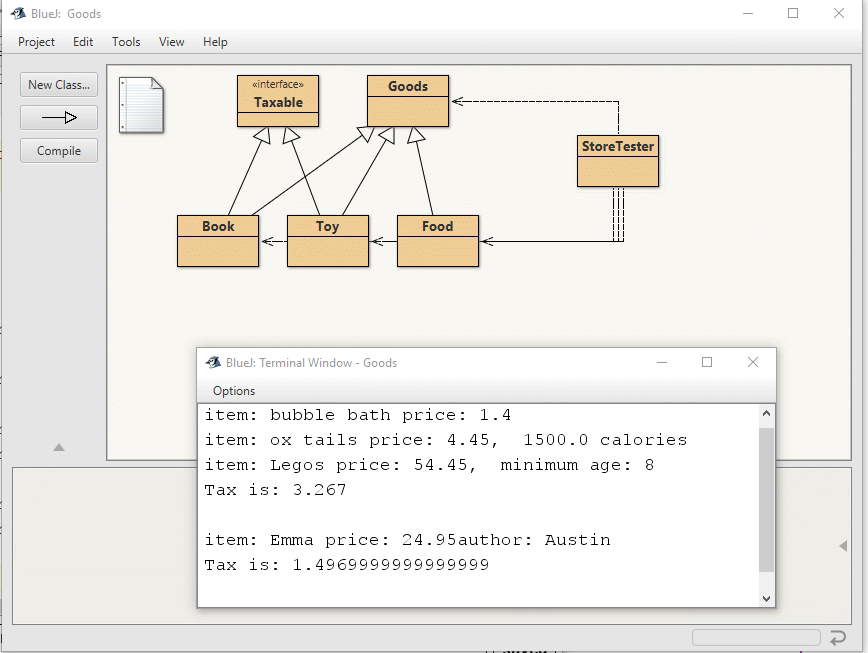Viewport: 868px width, 653px height.
Task: Select the Food class box
Action: [438, 241]
